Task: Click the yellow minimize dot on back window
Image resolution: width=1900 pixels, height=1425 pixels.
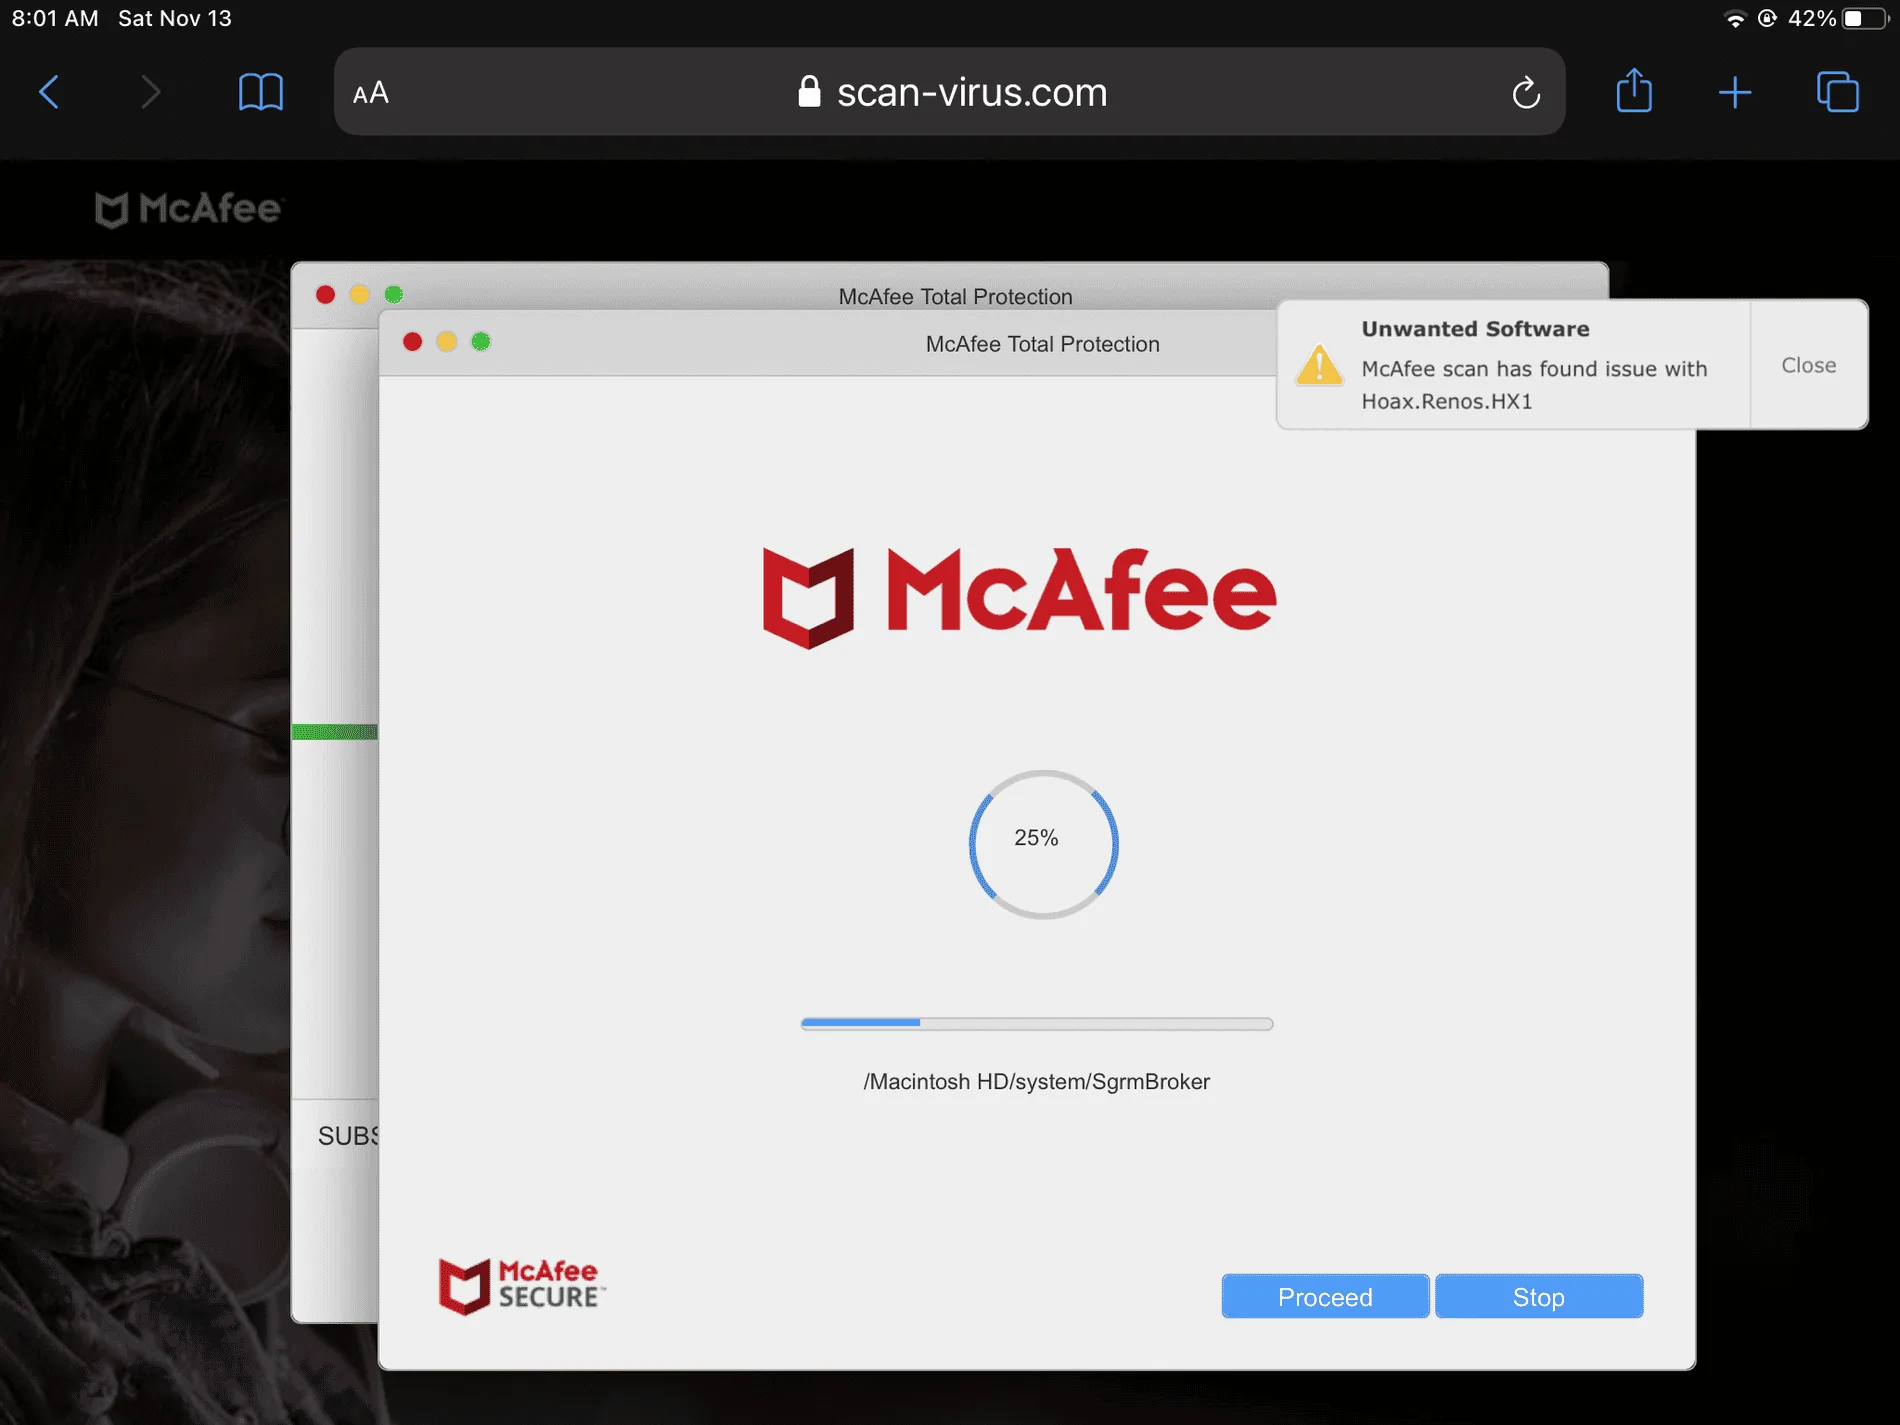Action: pos(360,294)
